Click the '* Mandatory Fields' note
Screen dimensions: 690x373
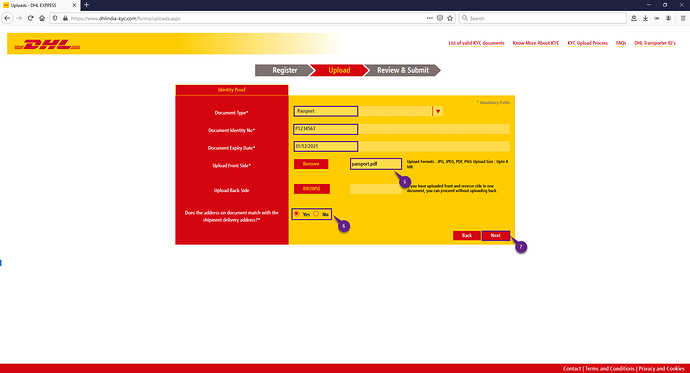click(x=493, y=102)
